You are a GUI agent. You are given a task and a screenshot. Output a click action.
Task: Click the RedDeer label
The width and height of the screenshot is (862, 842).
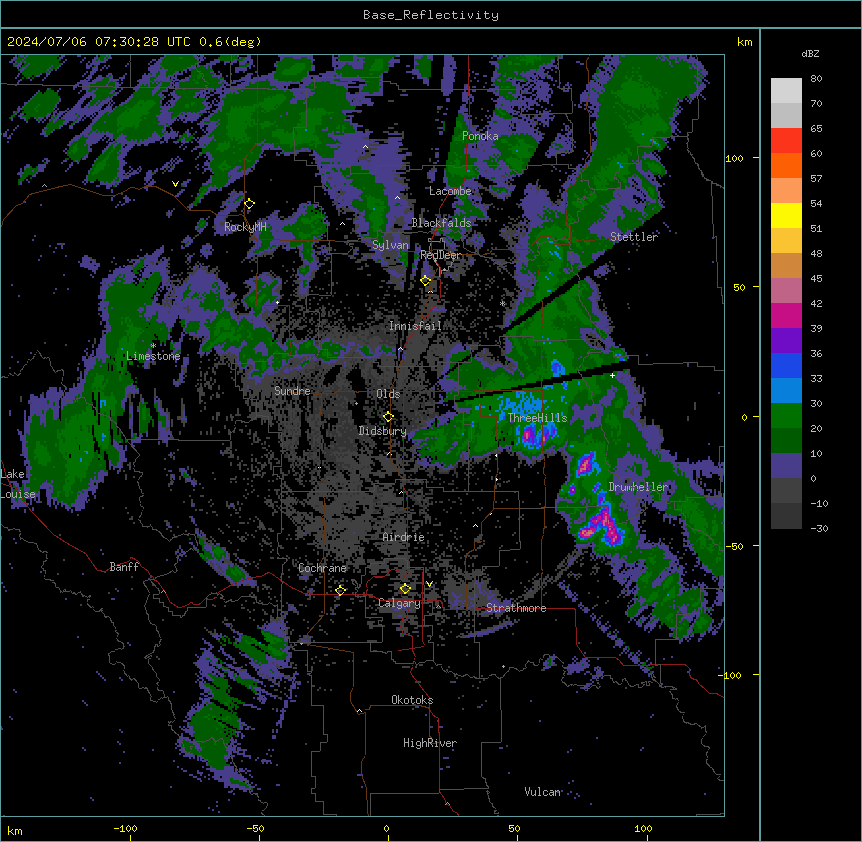[x=441, y=255]
